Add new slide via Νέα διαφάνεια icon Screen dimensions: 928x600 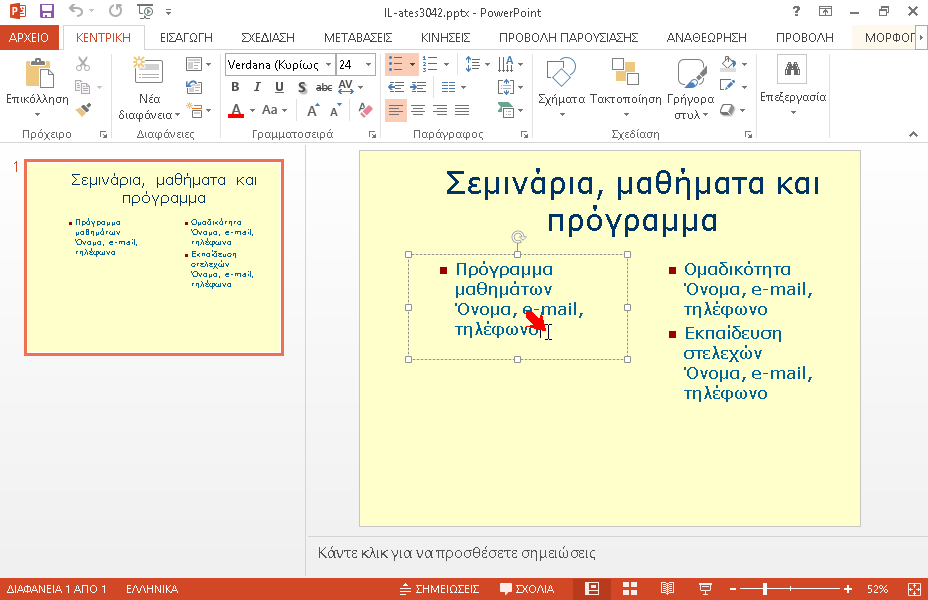(149, 71)
